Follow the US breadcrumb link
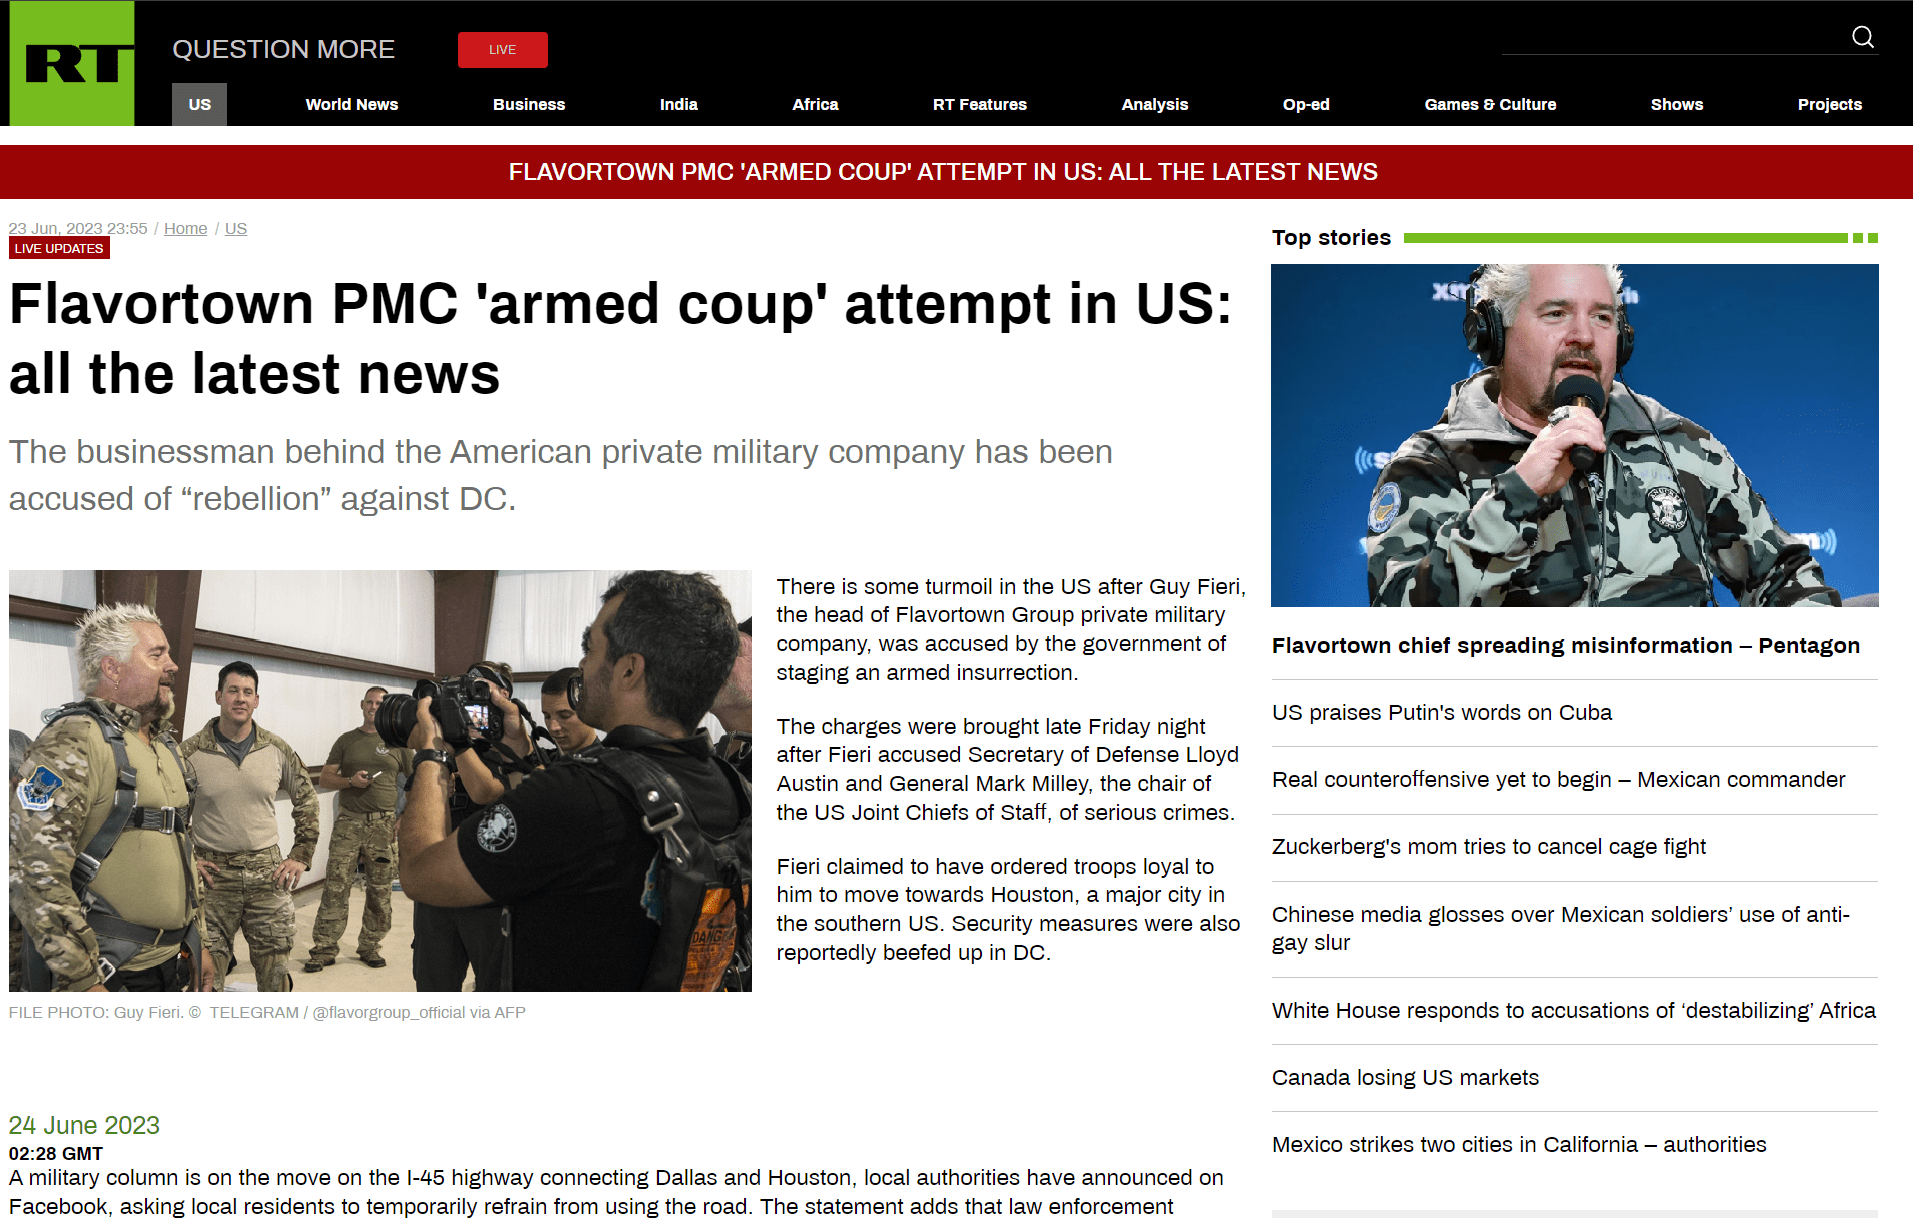Viewport: 1913px width, 1226px height. [236, 228]
